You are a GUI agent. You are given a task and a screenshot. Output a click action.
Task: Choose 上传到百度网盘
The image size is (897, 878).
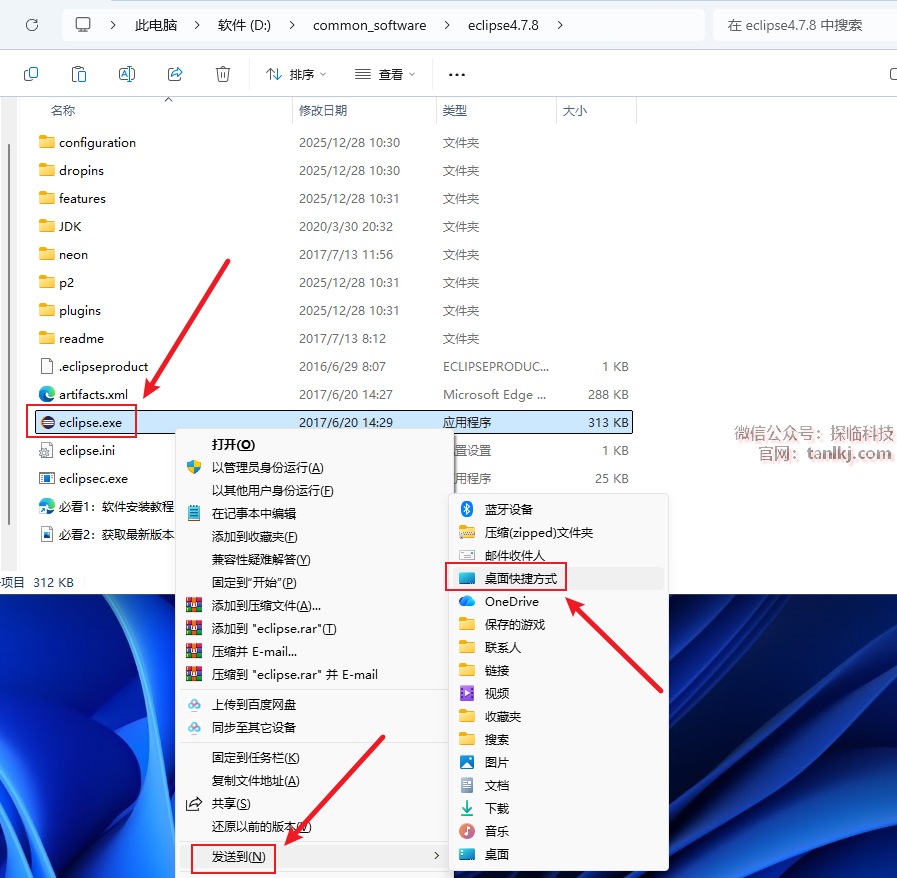click(x=254, y=705)
